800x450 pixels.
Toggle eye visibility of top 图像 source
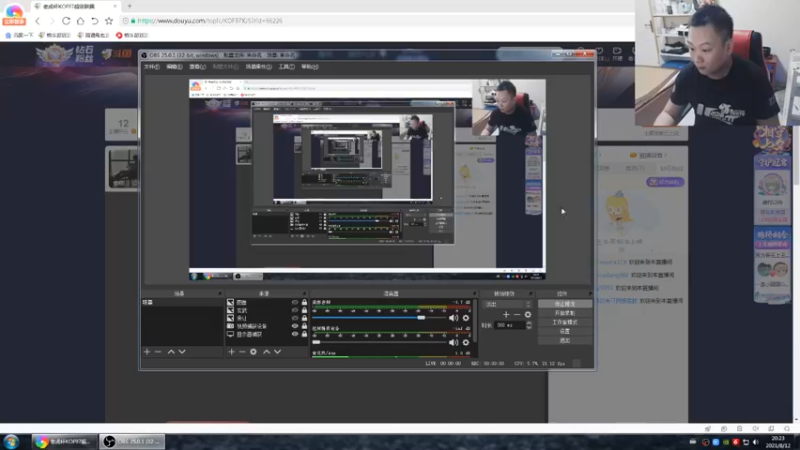[x=295, y=303]
